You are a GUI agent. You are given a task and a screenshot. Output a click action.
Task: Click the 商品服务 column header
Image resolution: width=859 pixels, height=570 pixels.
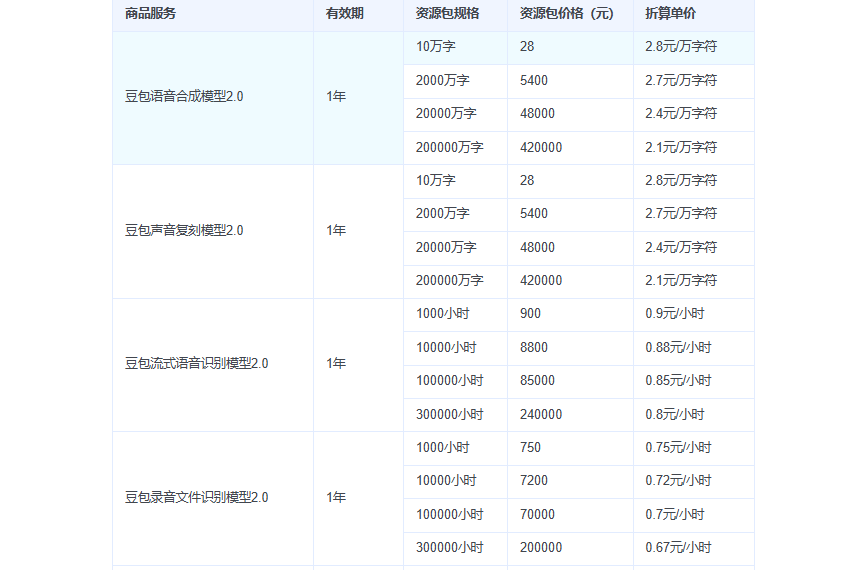(213, 14)
